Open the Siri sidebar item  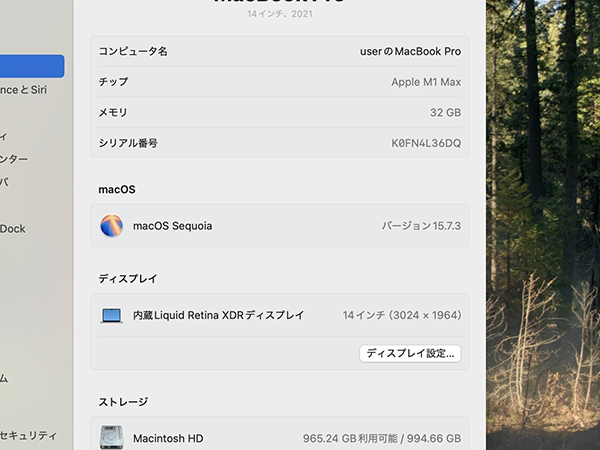[x=27, y=89]
